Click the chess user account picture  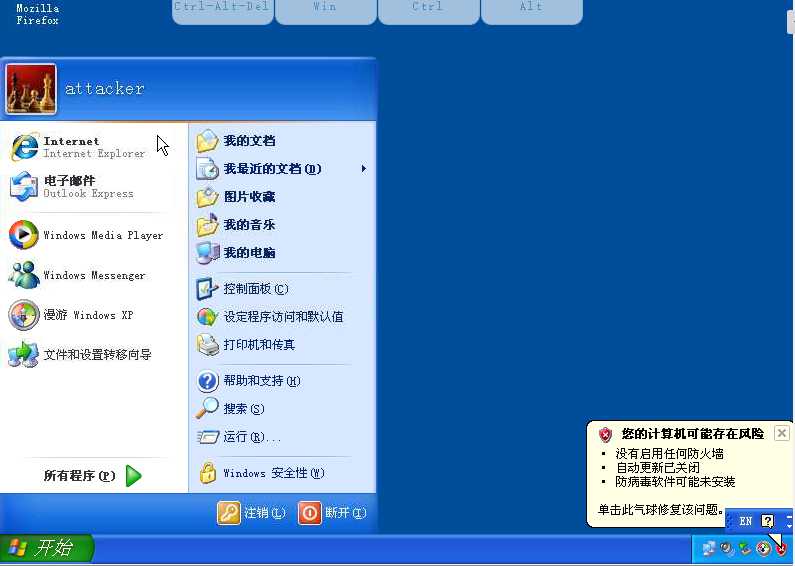click(x=31, y=89)
